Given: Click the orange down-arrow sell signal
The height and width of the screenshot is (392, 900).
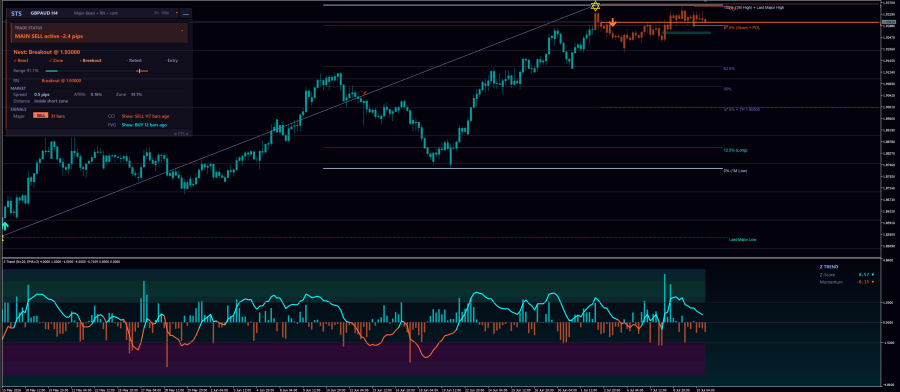Looking at the screenshot, I should click(x=613, y=22).
